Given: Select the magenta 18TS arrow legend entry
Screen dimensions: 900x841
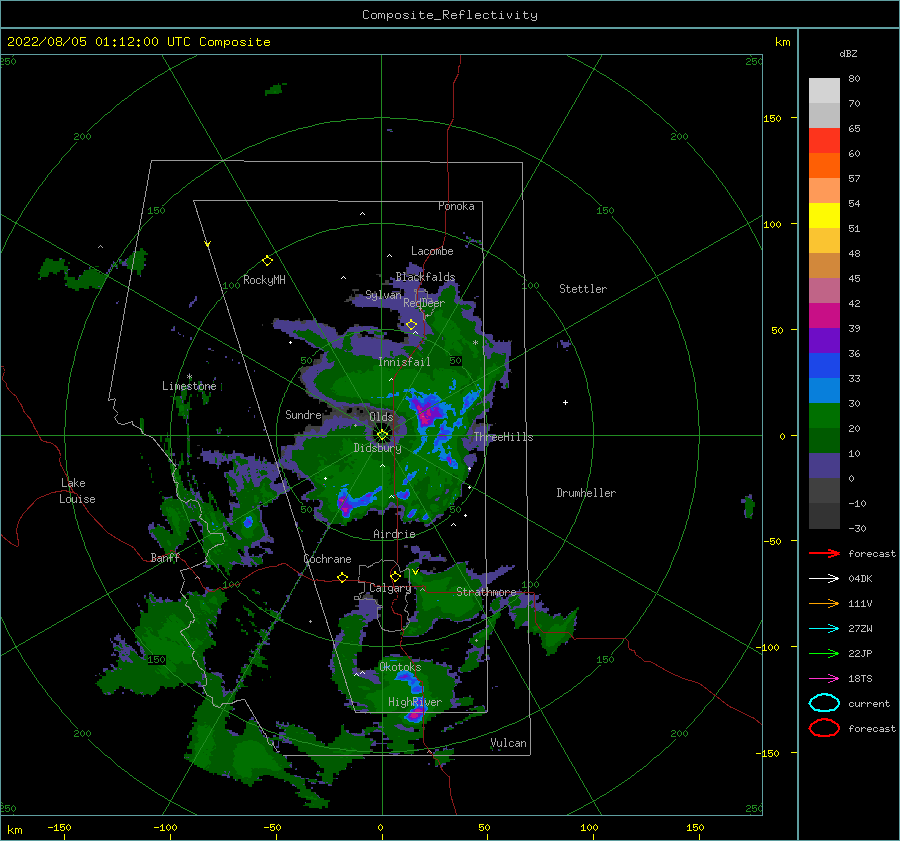Looking at the screenshot, I should pos(824,679).
